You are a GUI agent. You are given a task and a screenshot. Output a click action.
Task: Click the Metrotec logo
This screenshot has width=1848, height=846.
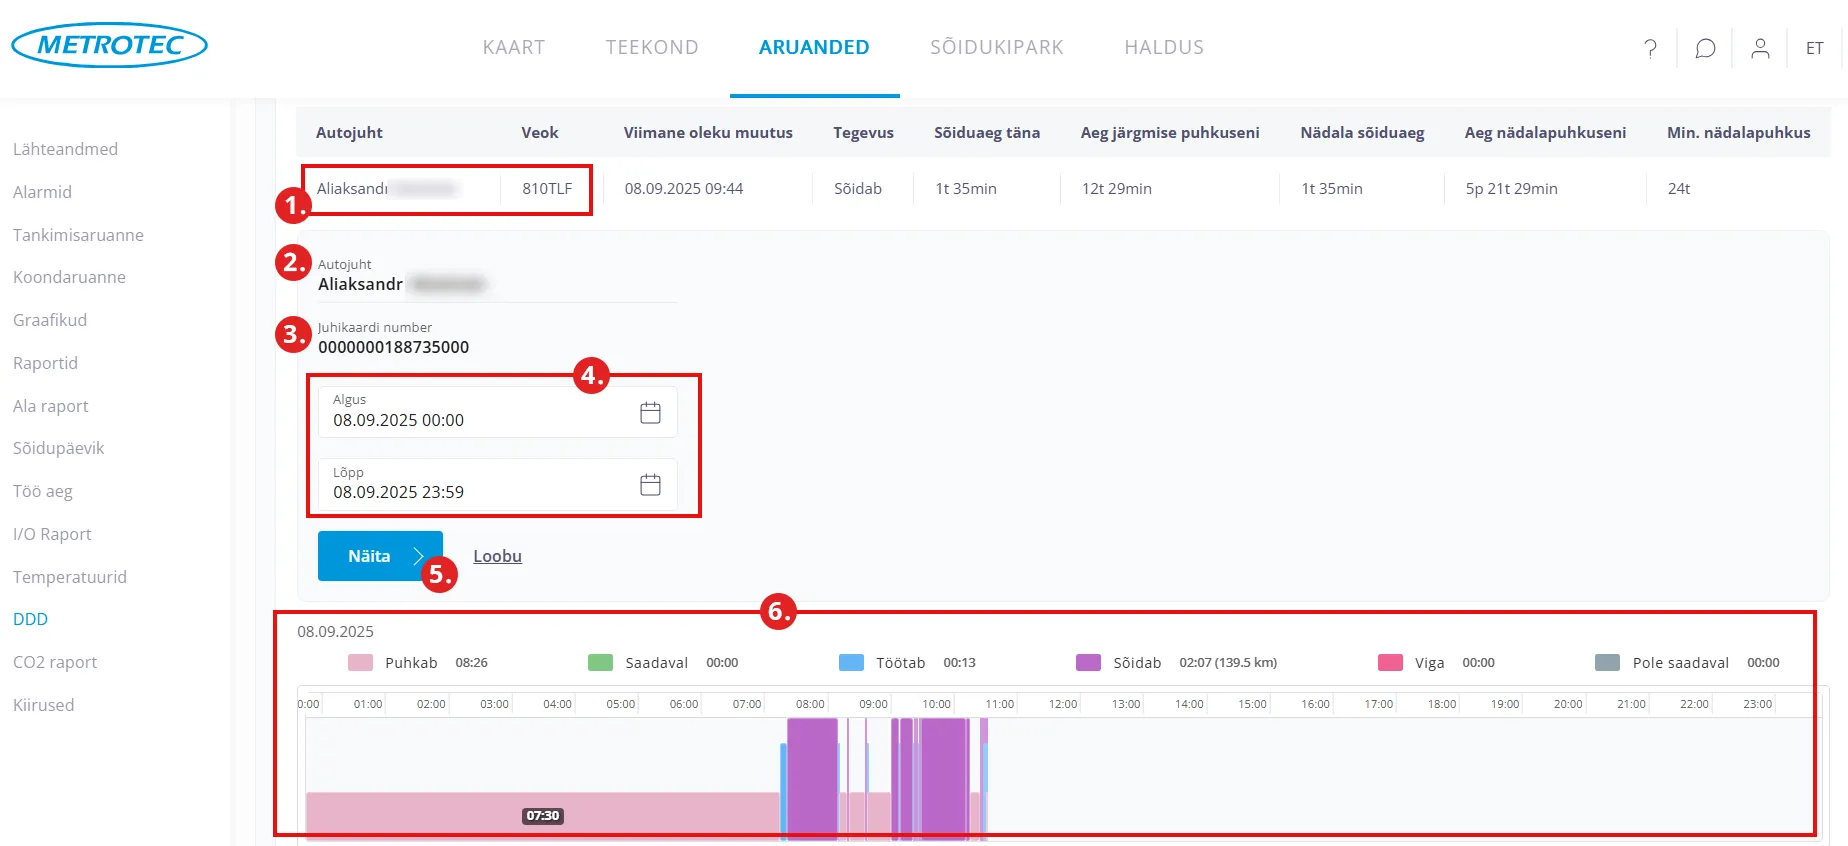[x=109, y=45]
